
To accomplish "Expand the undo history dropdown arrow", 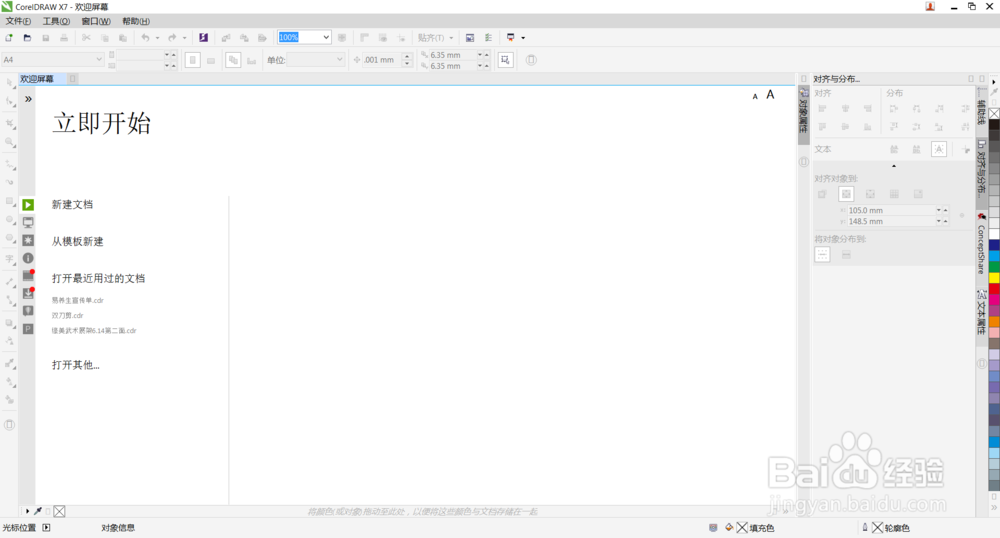I will coord(158,38).
